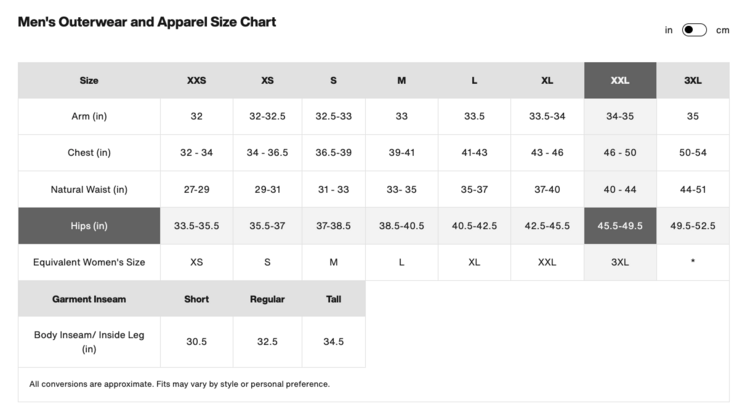The width and height of the screenshot is (750, 417).
Task: Select the 3XL size column header
Action: click(693, 80)
